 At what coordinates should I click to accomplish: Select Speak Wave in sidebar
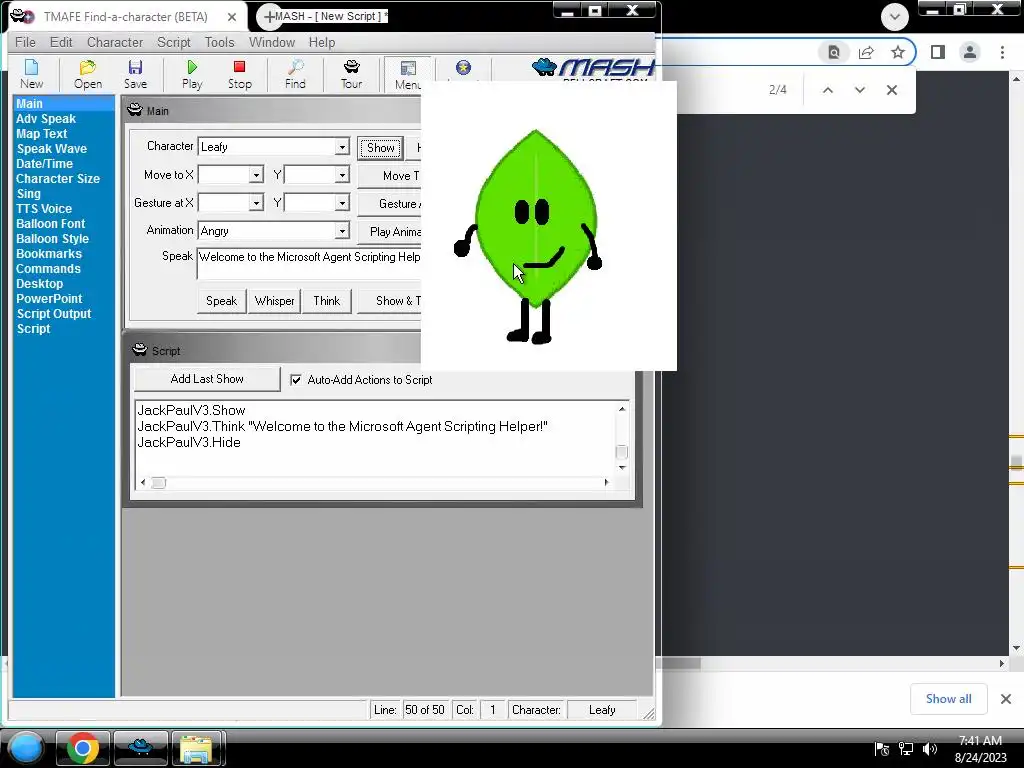[52, 149]
